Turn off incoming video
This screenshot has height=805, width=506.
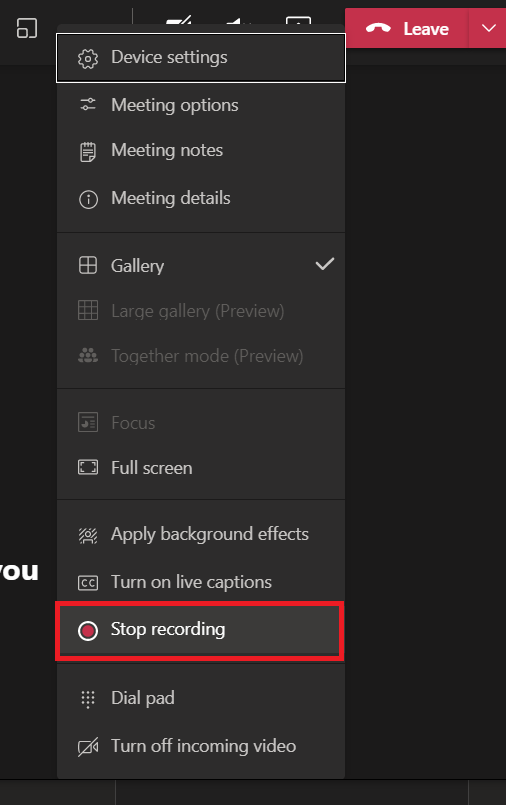[x=201, y=746]
